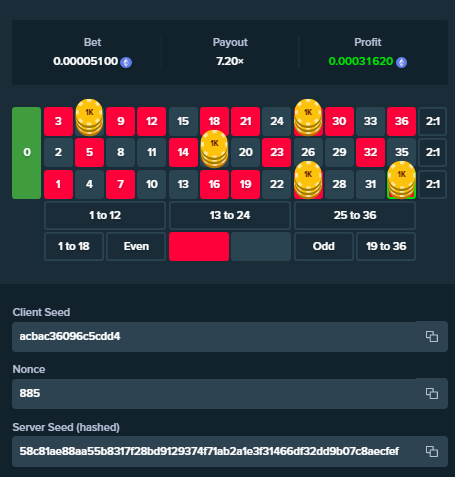Place a chip on red 9
The width and height of the screenshot is (455, 477).
120,121
